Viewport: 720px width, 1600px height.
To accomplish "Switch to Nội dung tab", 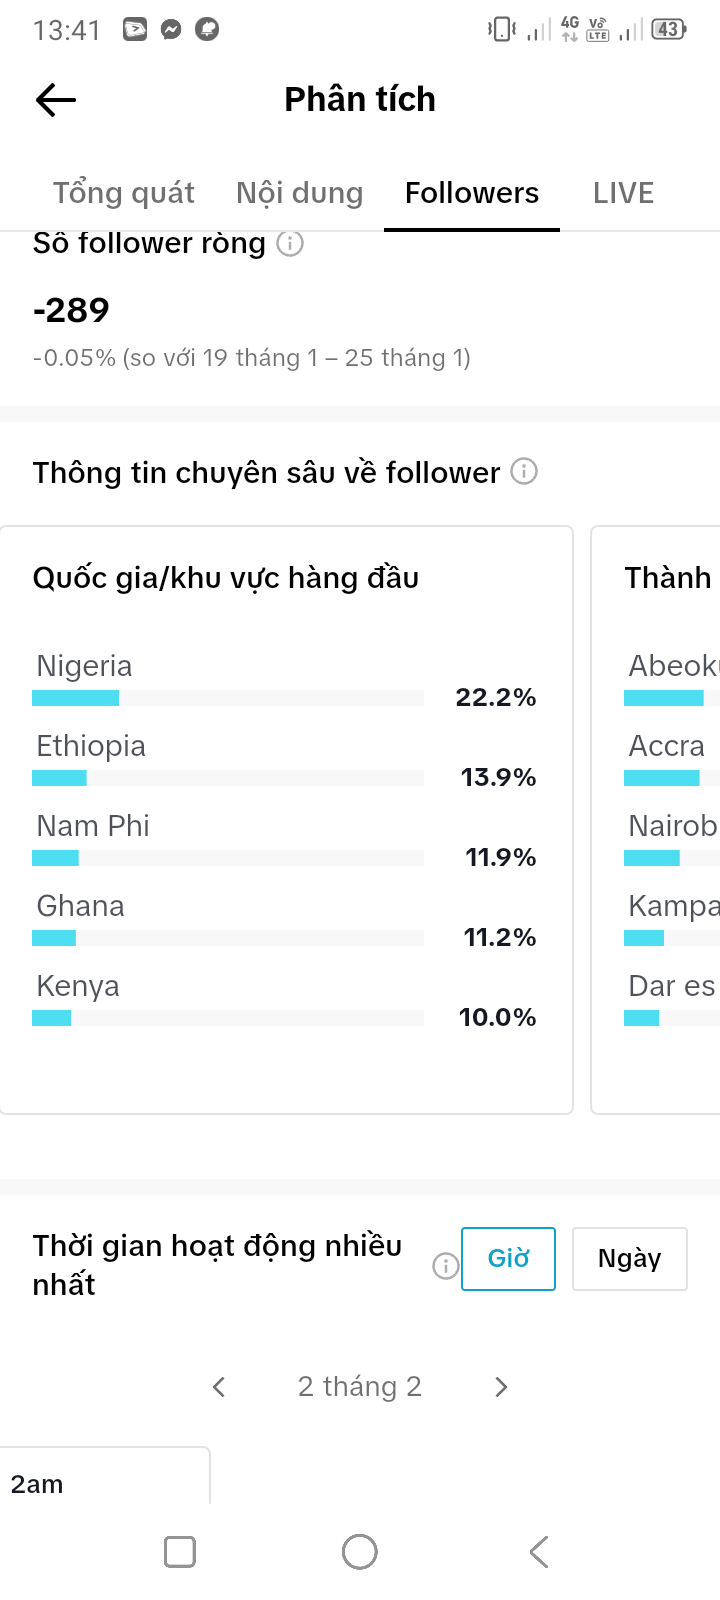I will [x=300, y=193].
